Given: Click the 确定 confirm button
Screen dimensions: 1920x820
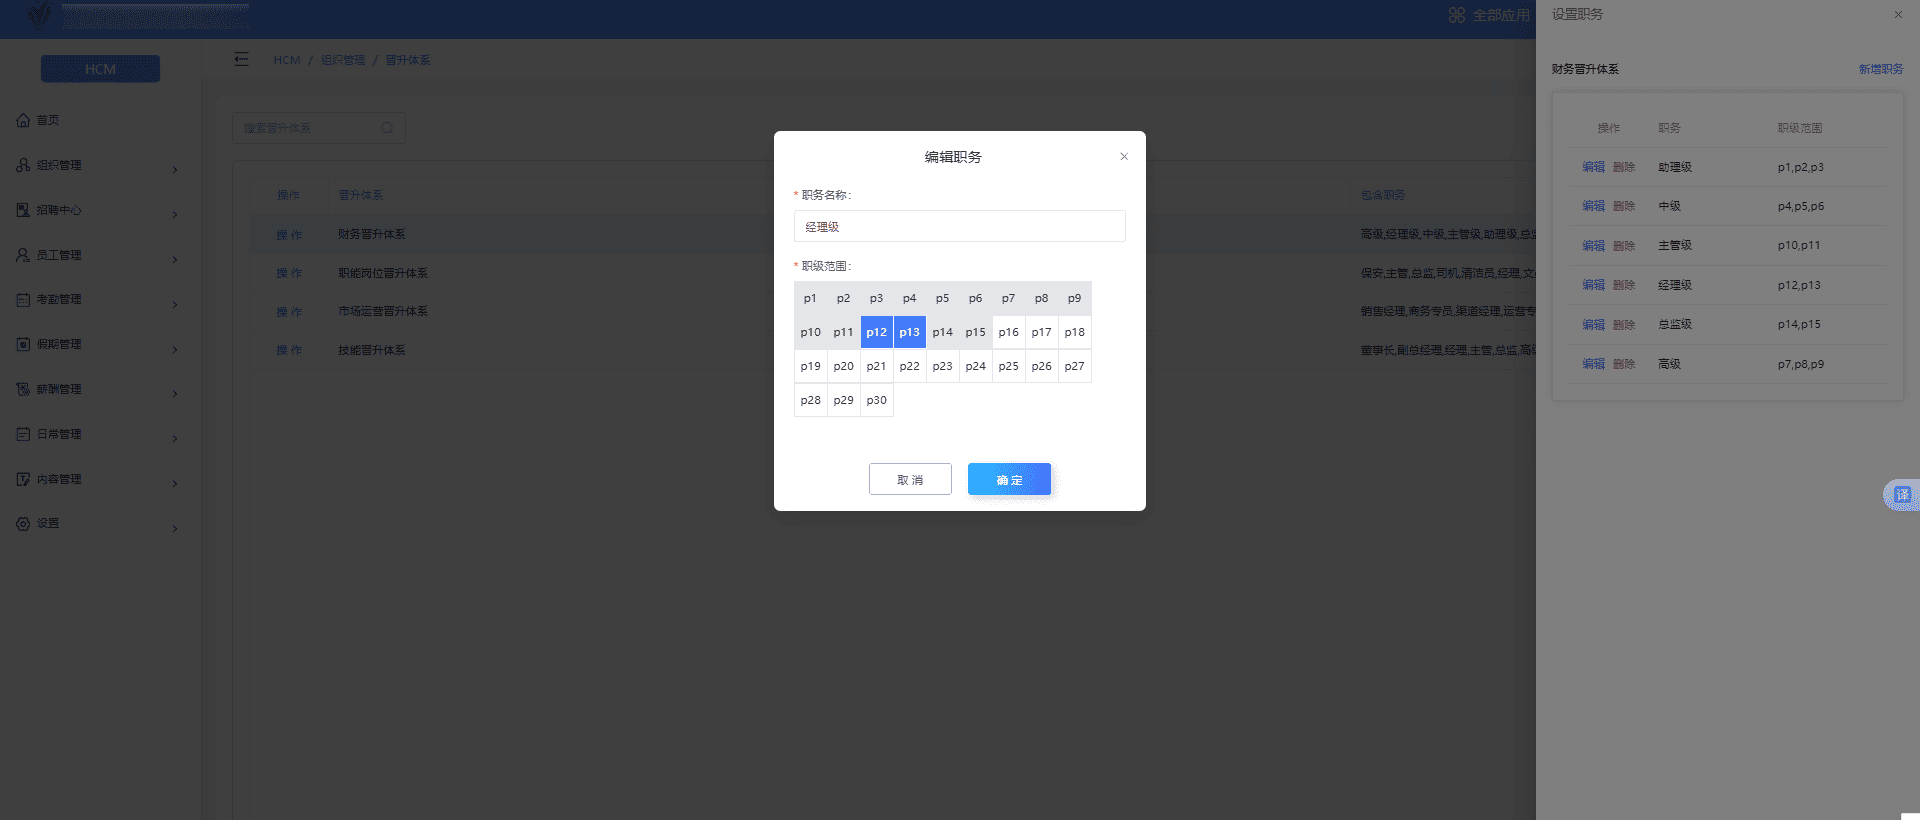Looking at the screenshot, I should click(1009, 479).
